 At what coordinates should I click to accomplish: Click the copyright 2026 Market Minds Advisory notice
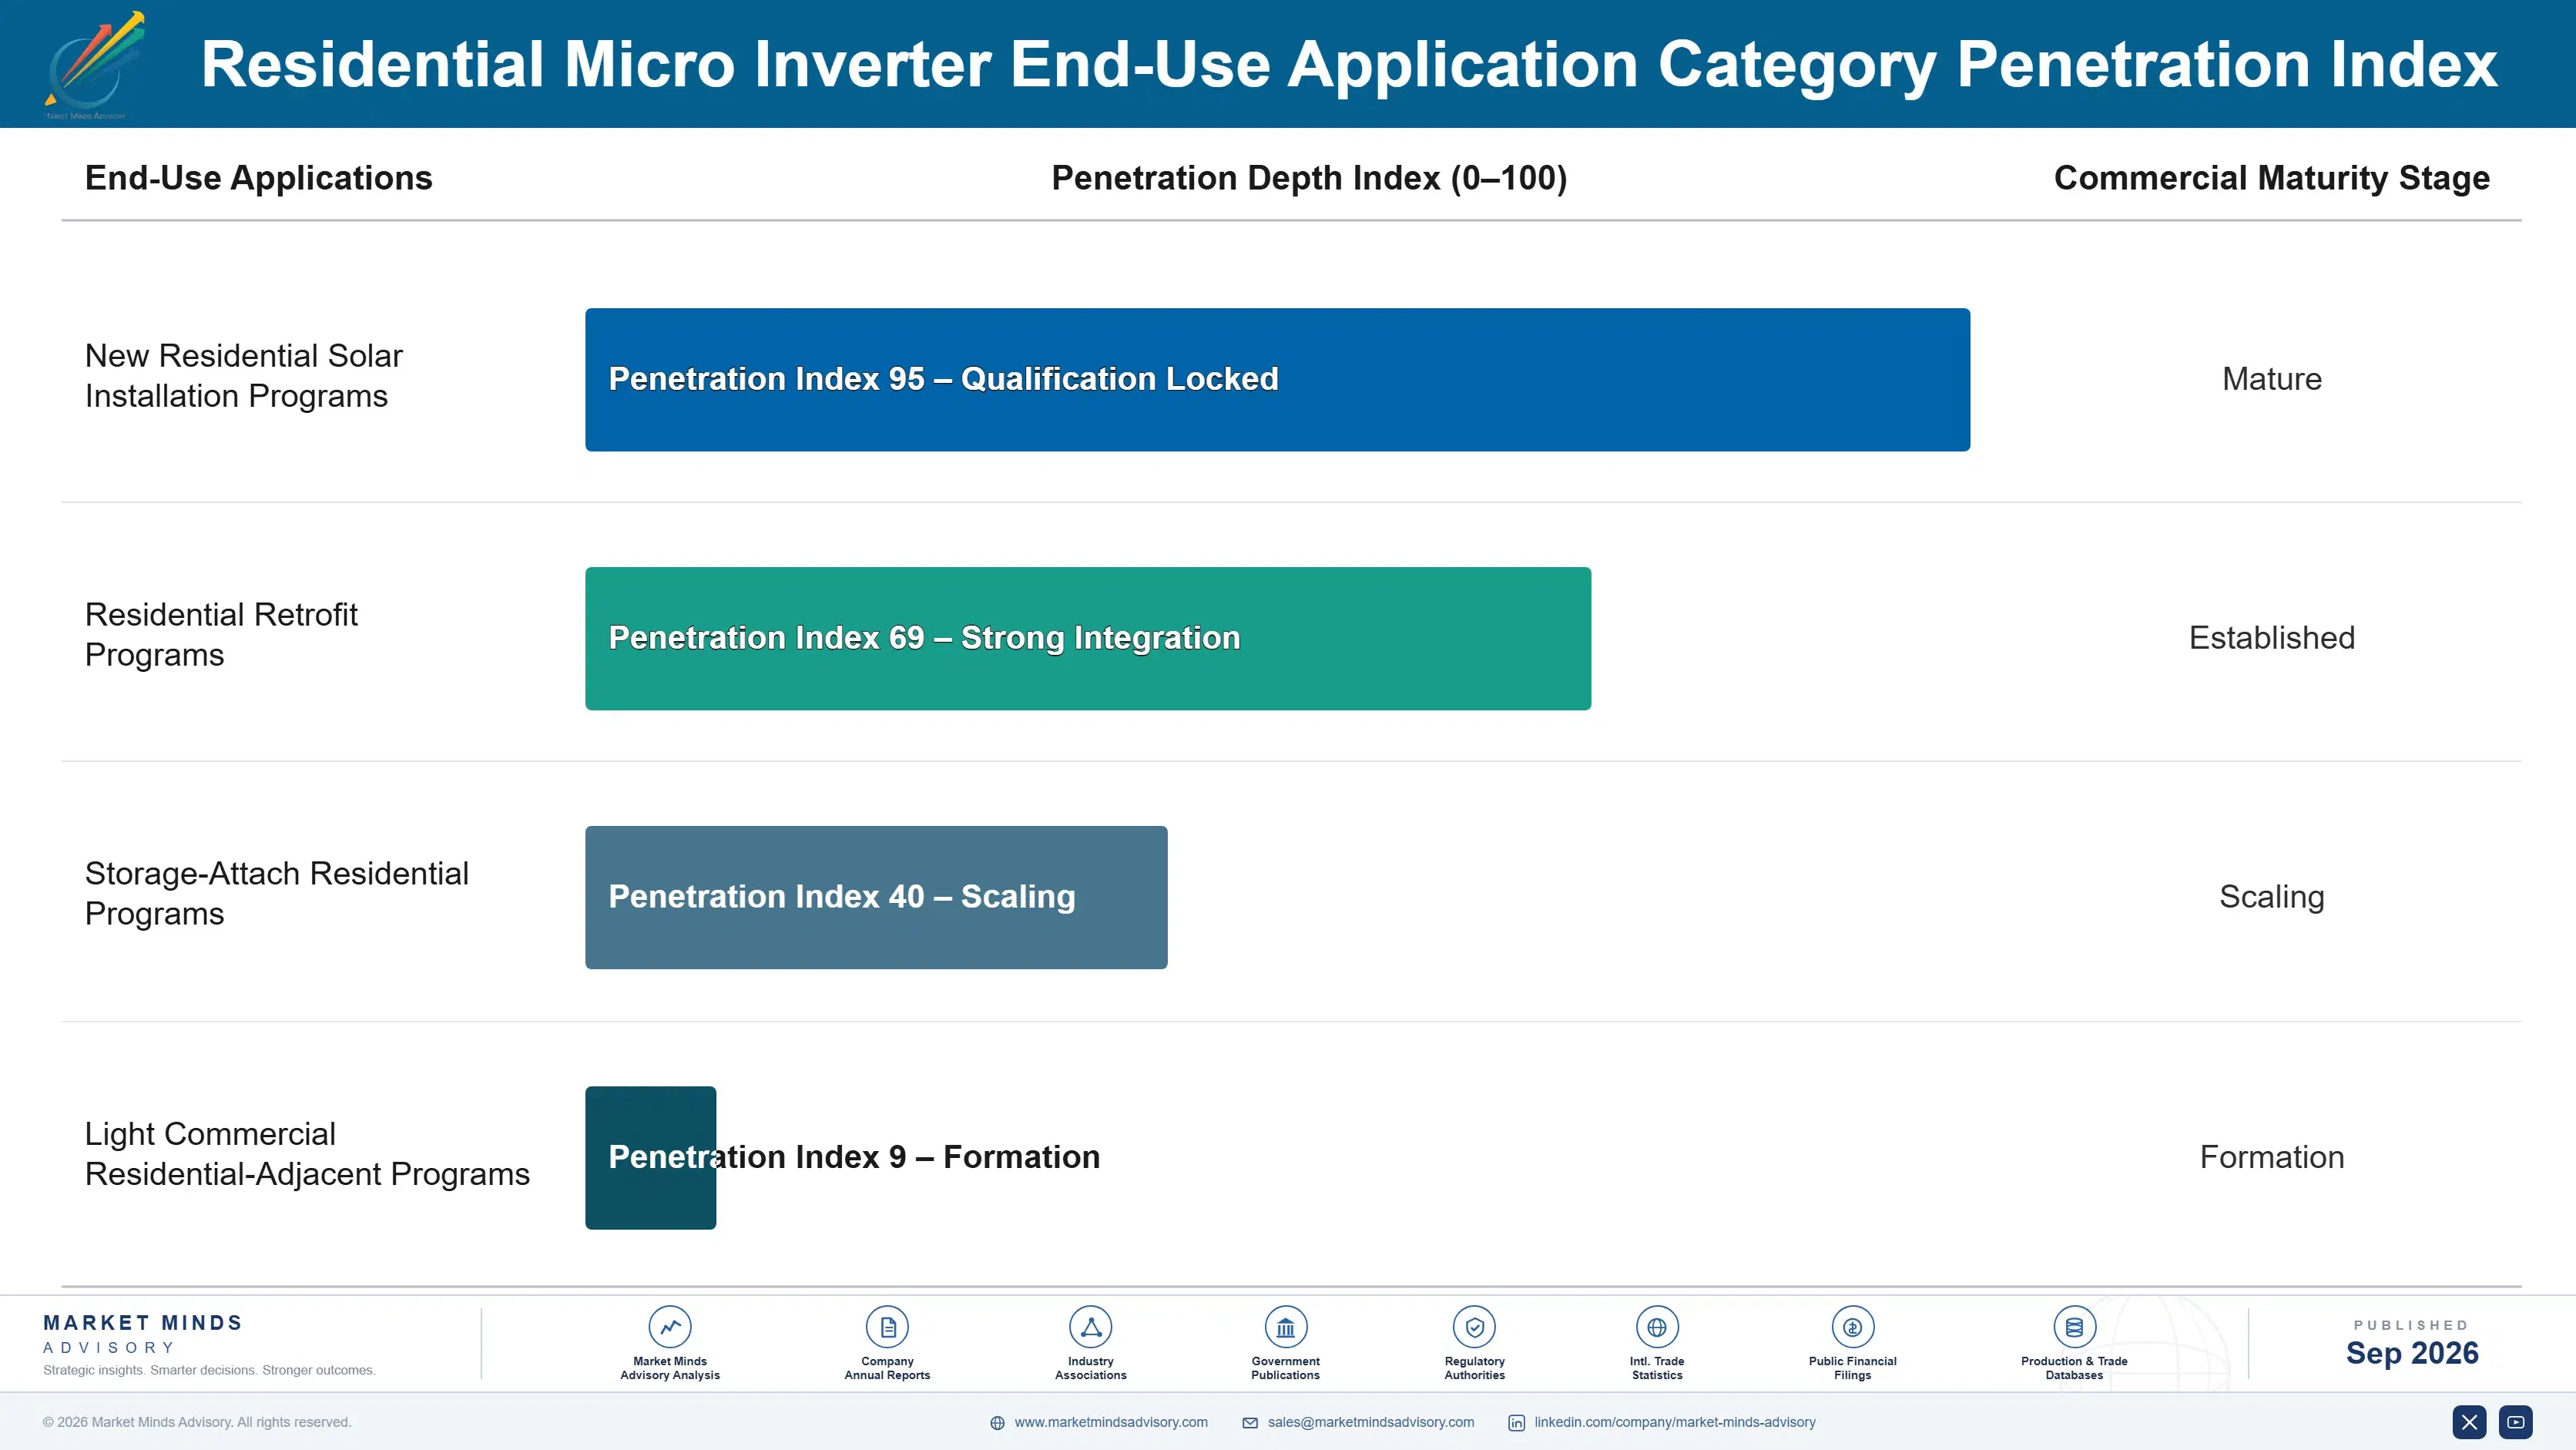197,1422
